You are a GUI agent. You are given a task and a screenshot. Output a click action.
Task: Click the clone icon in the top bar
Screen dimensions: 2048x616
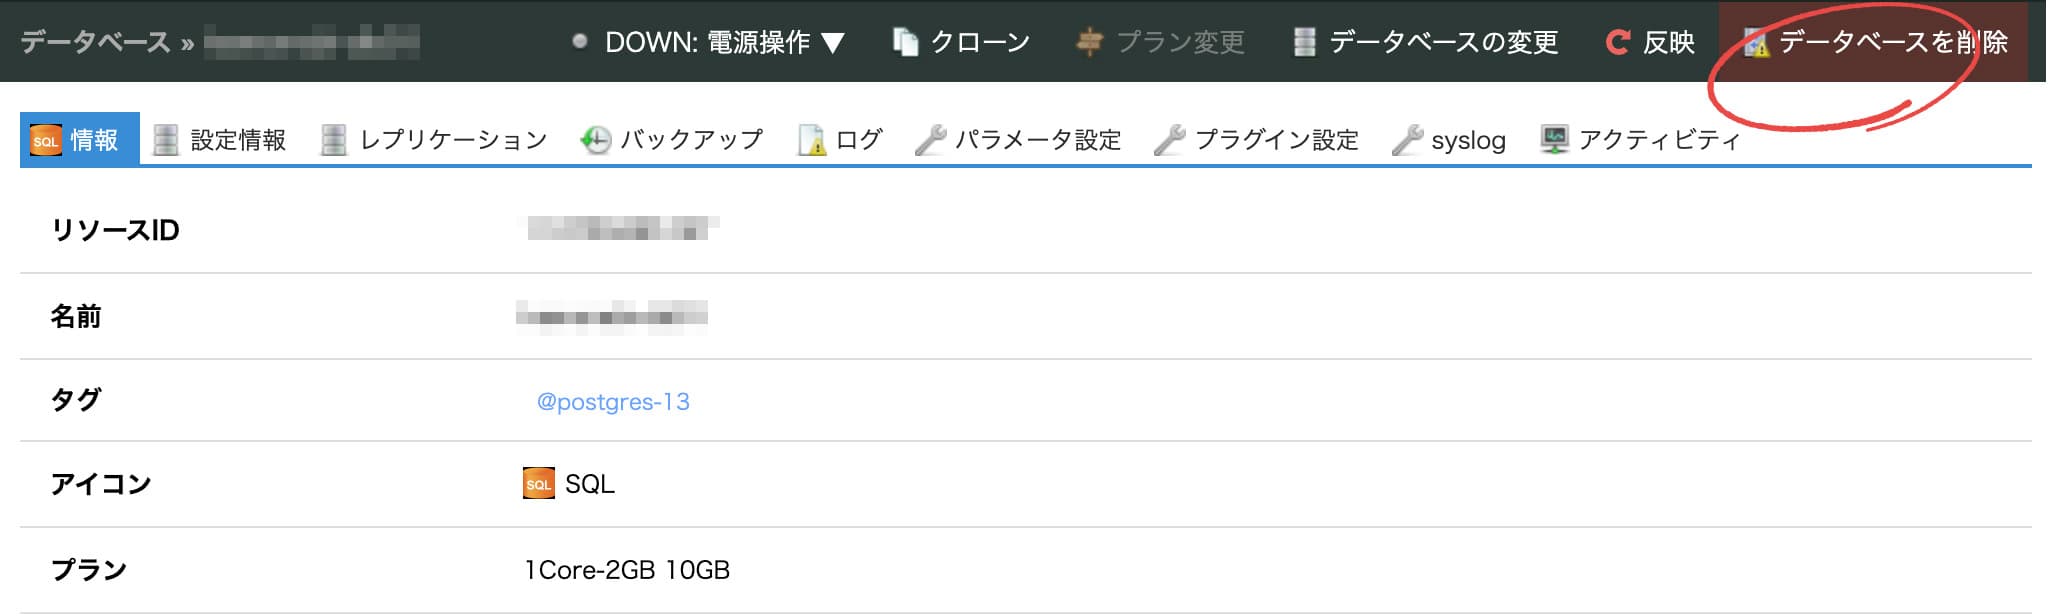tap(905, 42)
